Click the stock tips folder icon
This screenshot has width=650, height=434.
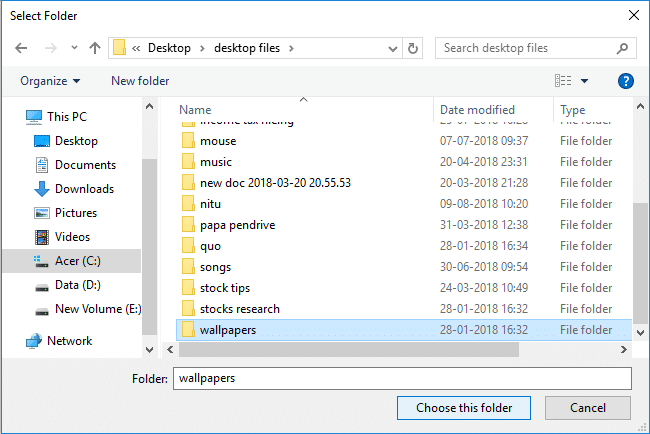[x=188, y=288]
